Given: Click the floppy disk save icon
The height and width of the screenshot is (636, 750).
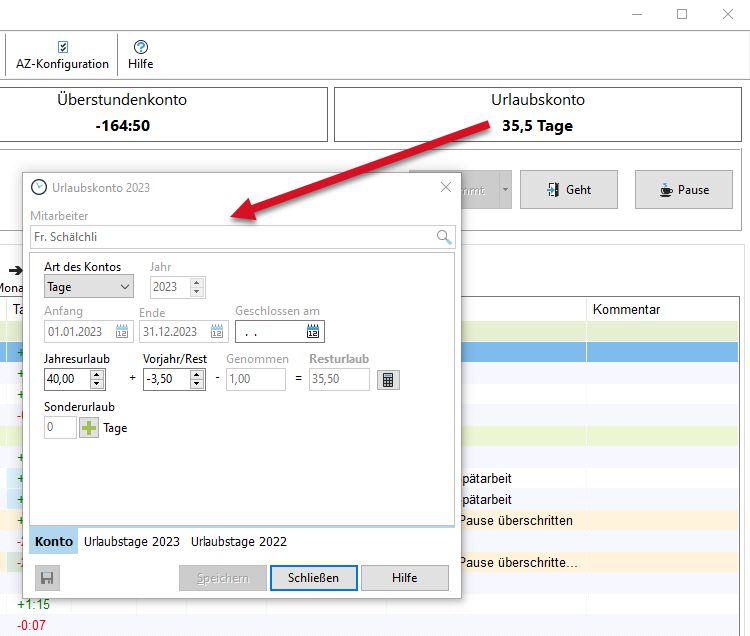Looking at the screenshot, I should (46, 578).
